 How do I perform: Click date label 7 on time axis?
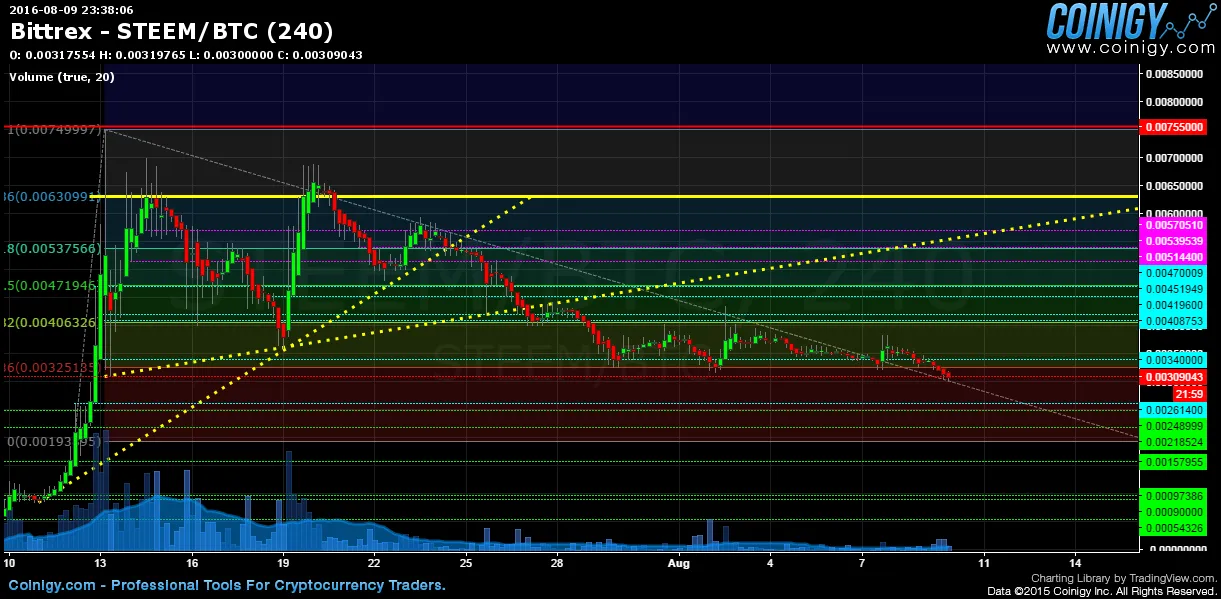point(862,562)
